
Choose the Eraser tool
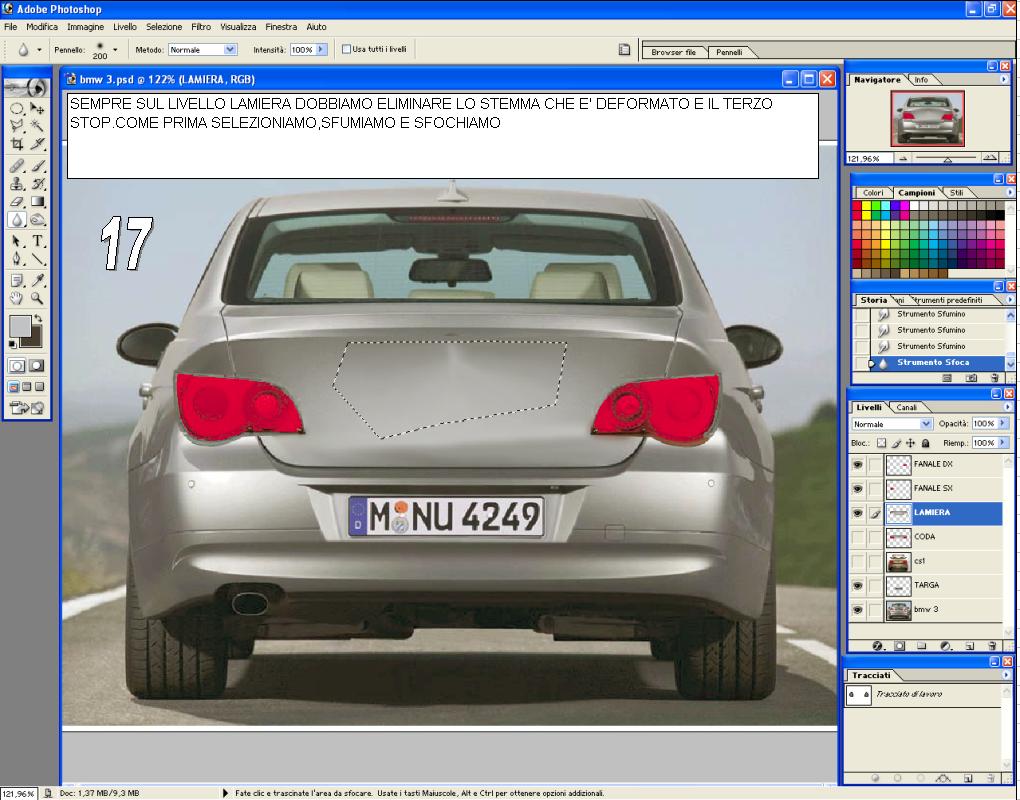(x=18, y=202)
